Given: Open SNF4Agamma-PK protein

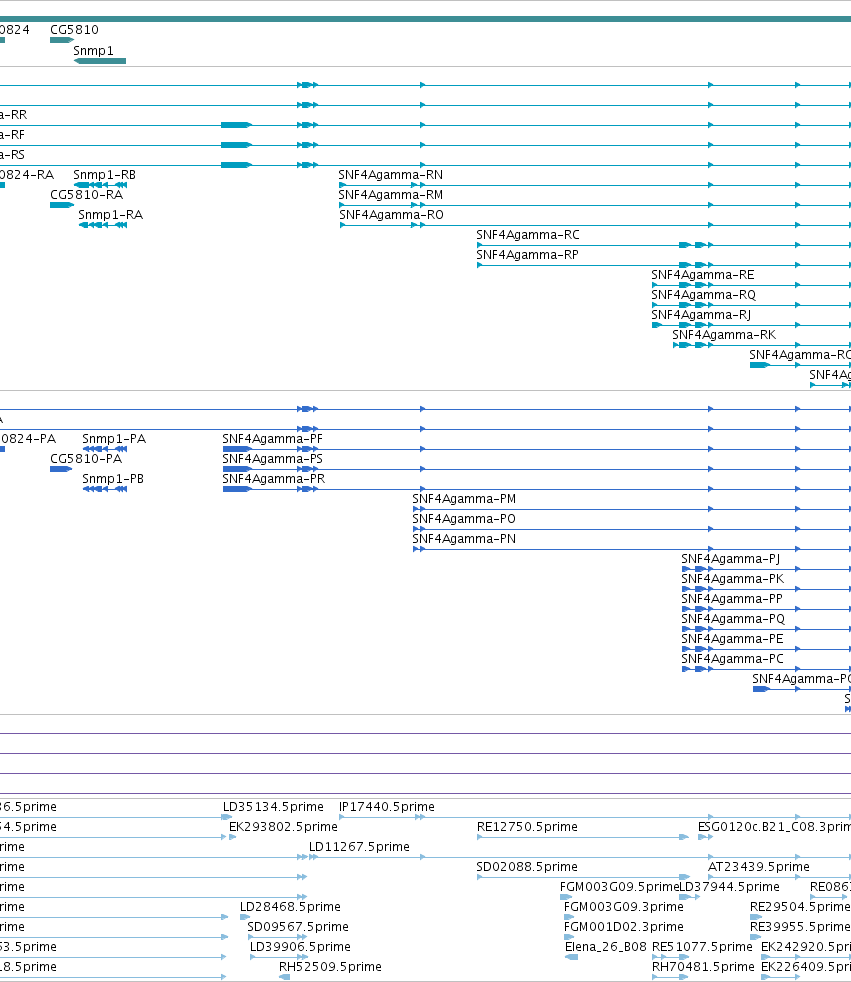Looking at the screenshot, I should 733,579.
